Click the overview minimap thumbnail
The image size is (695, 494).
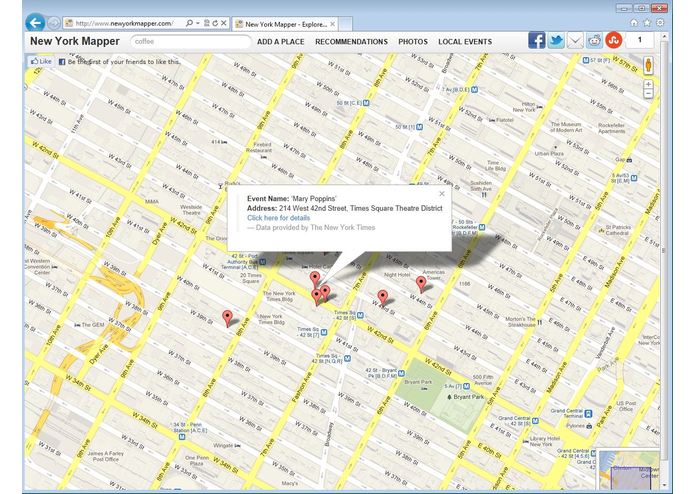[x=628, y=470]
